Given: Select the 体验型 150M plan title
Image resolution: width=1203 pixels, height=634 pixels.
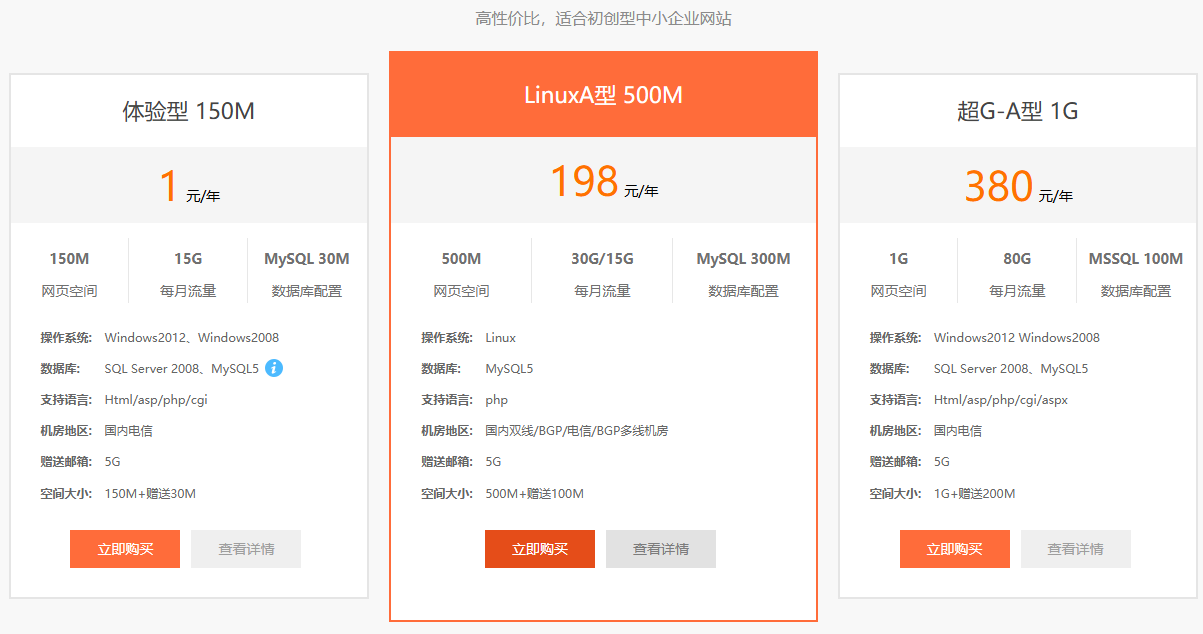Looking at the screenshot, I should (x=188, y=110).
